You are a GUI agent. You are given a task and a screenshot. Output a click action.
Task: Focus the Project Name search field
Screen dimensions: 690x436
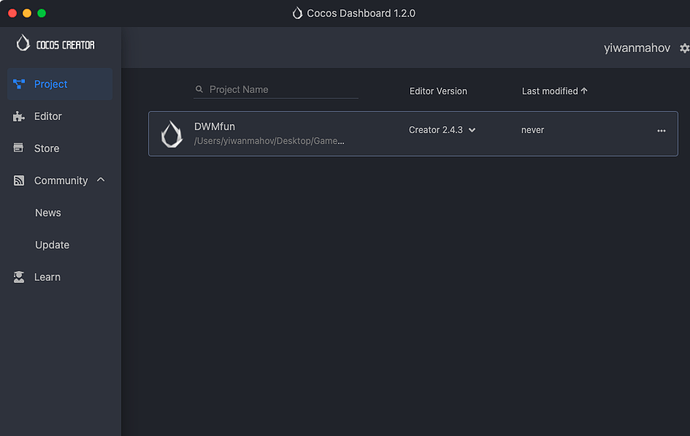coord(280,90)
